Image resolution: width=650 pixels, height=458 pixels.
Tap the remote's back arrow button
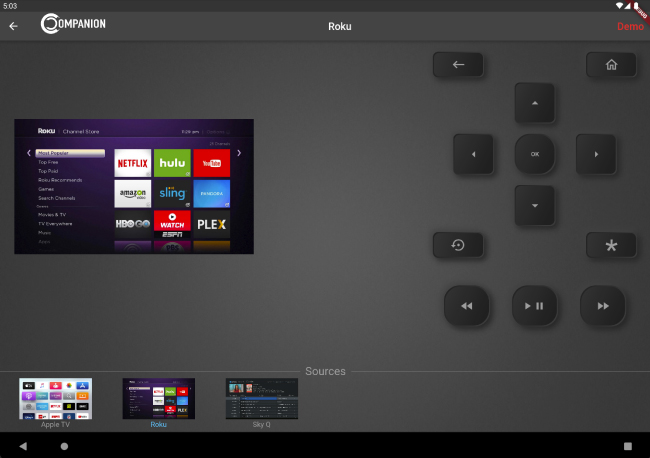(x=458, y=65)
